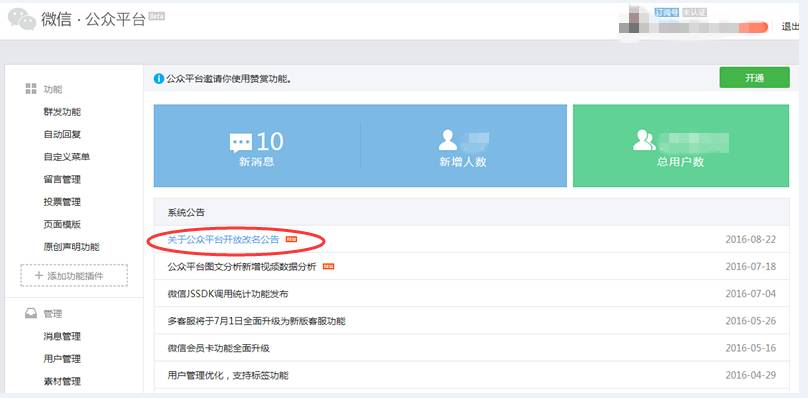Screen dimensions: 808x398
Task: Open 原创声明功能 in the sidebar
Action: click(x=72, y=247)
